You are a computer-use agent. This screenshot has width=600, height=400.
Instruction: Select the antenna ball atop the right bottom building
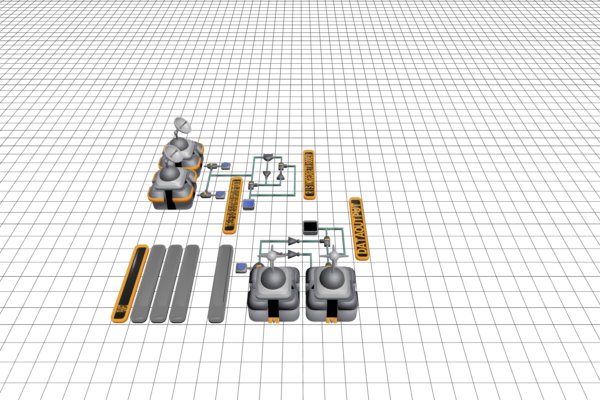[x=334, y=256]
